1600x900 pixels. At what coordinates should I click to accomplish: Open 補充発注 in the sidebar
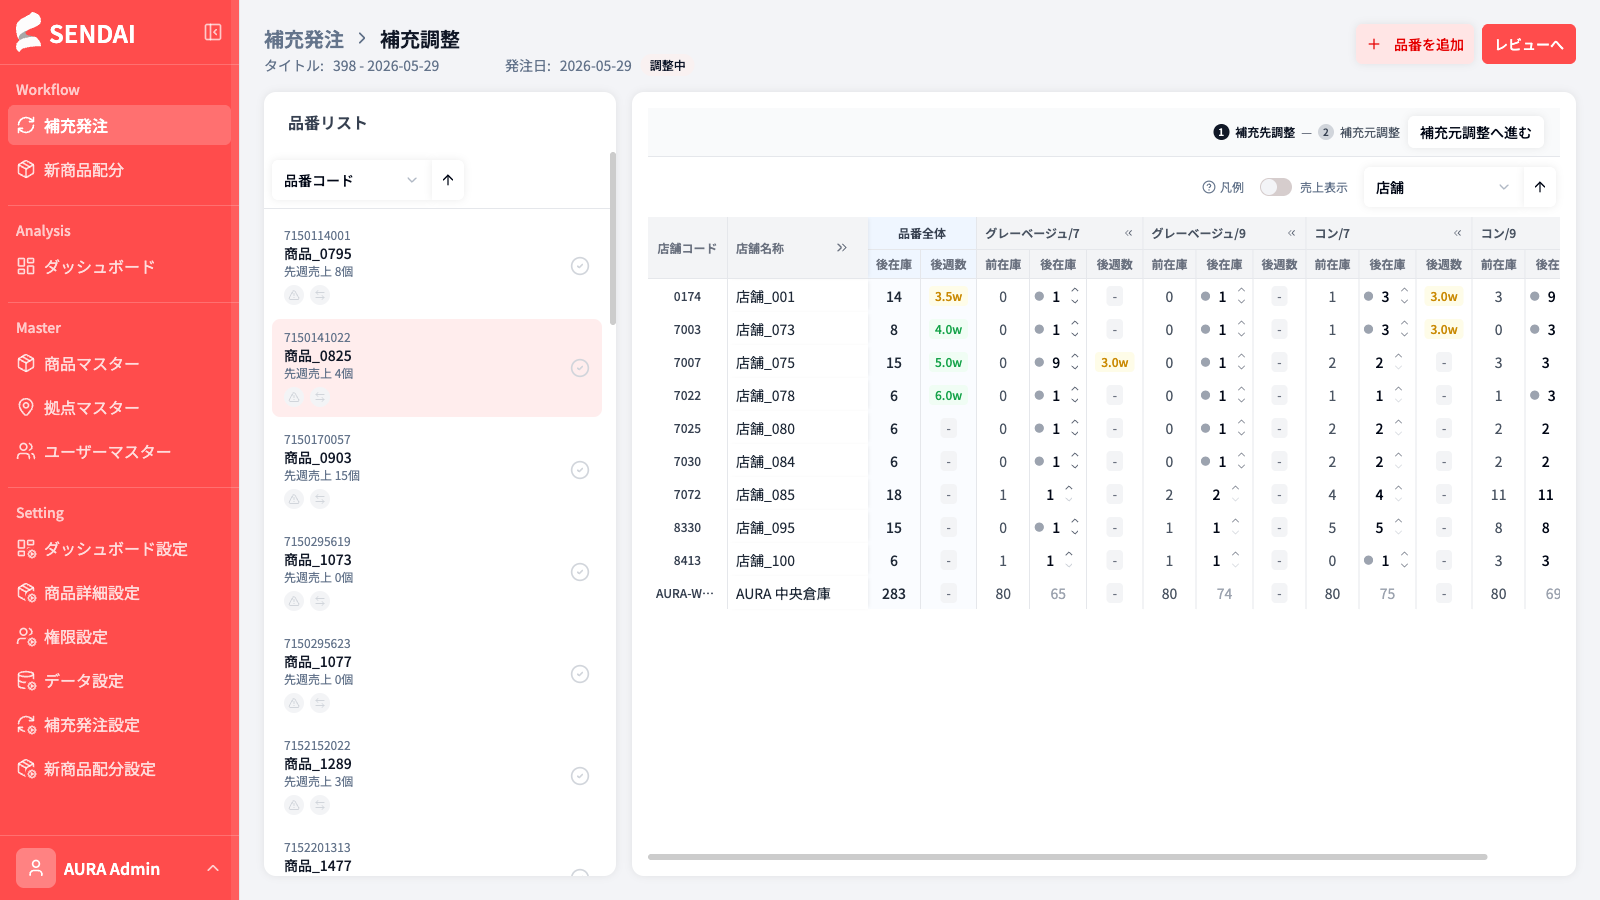pos(119,125)
